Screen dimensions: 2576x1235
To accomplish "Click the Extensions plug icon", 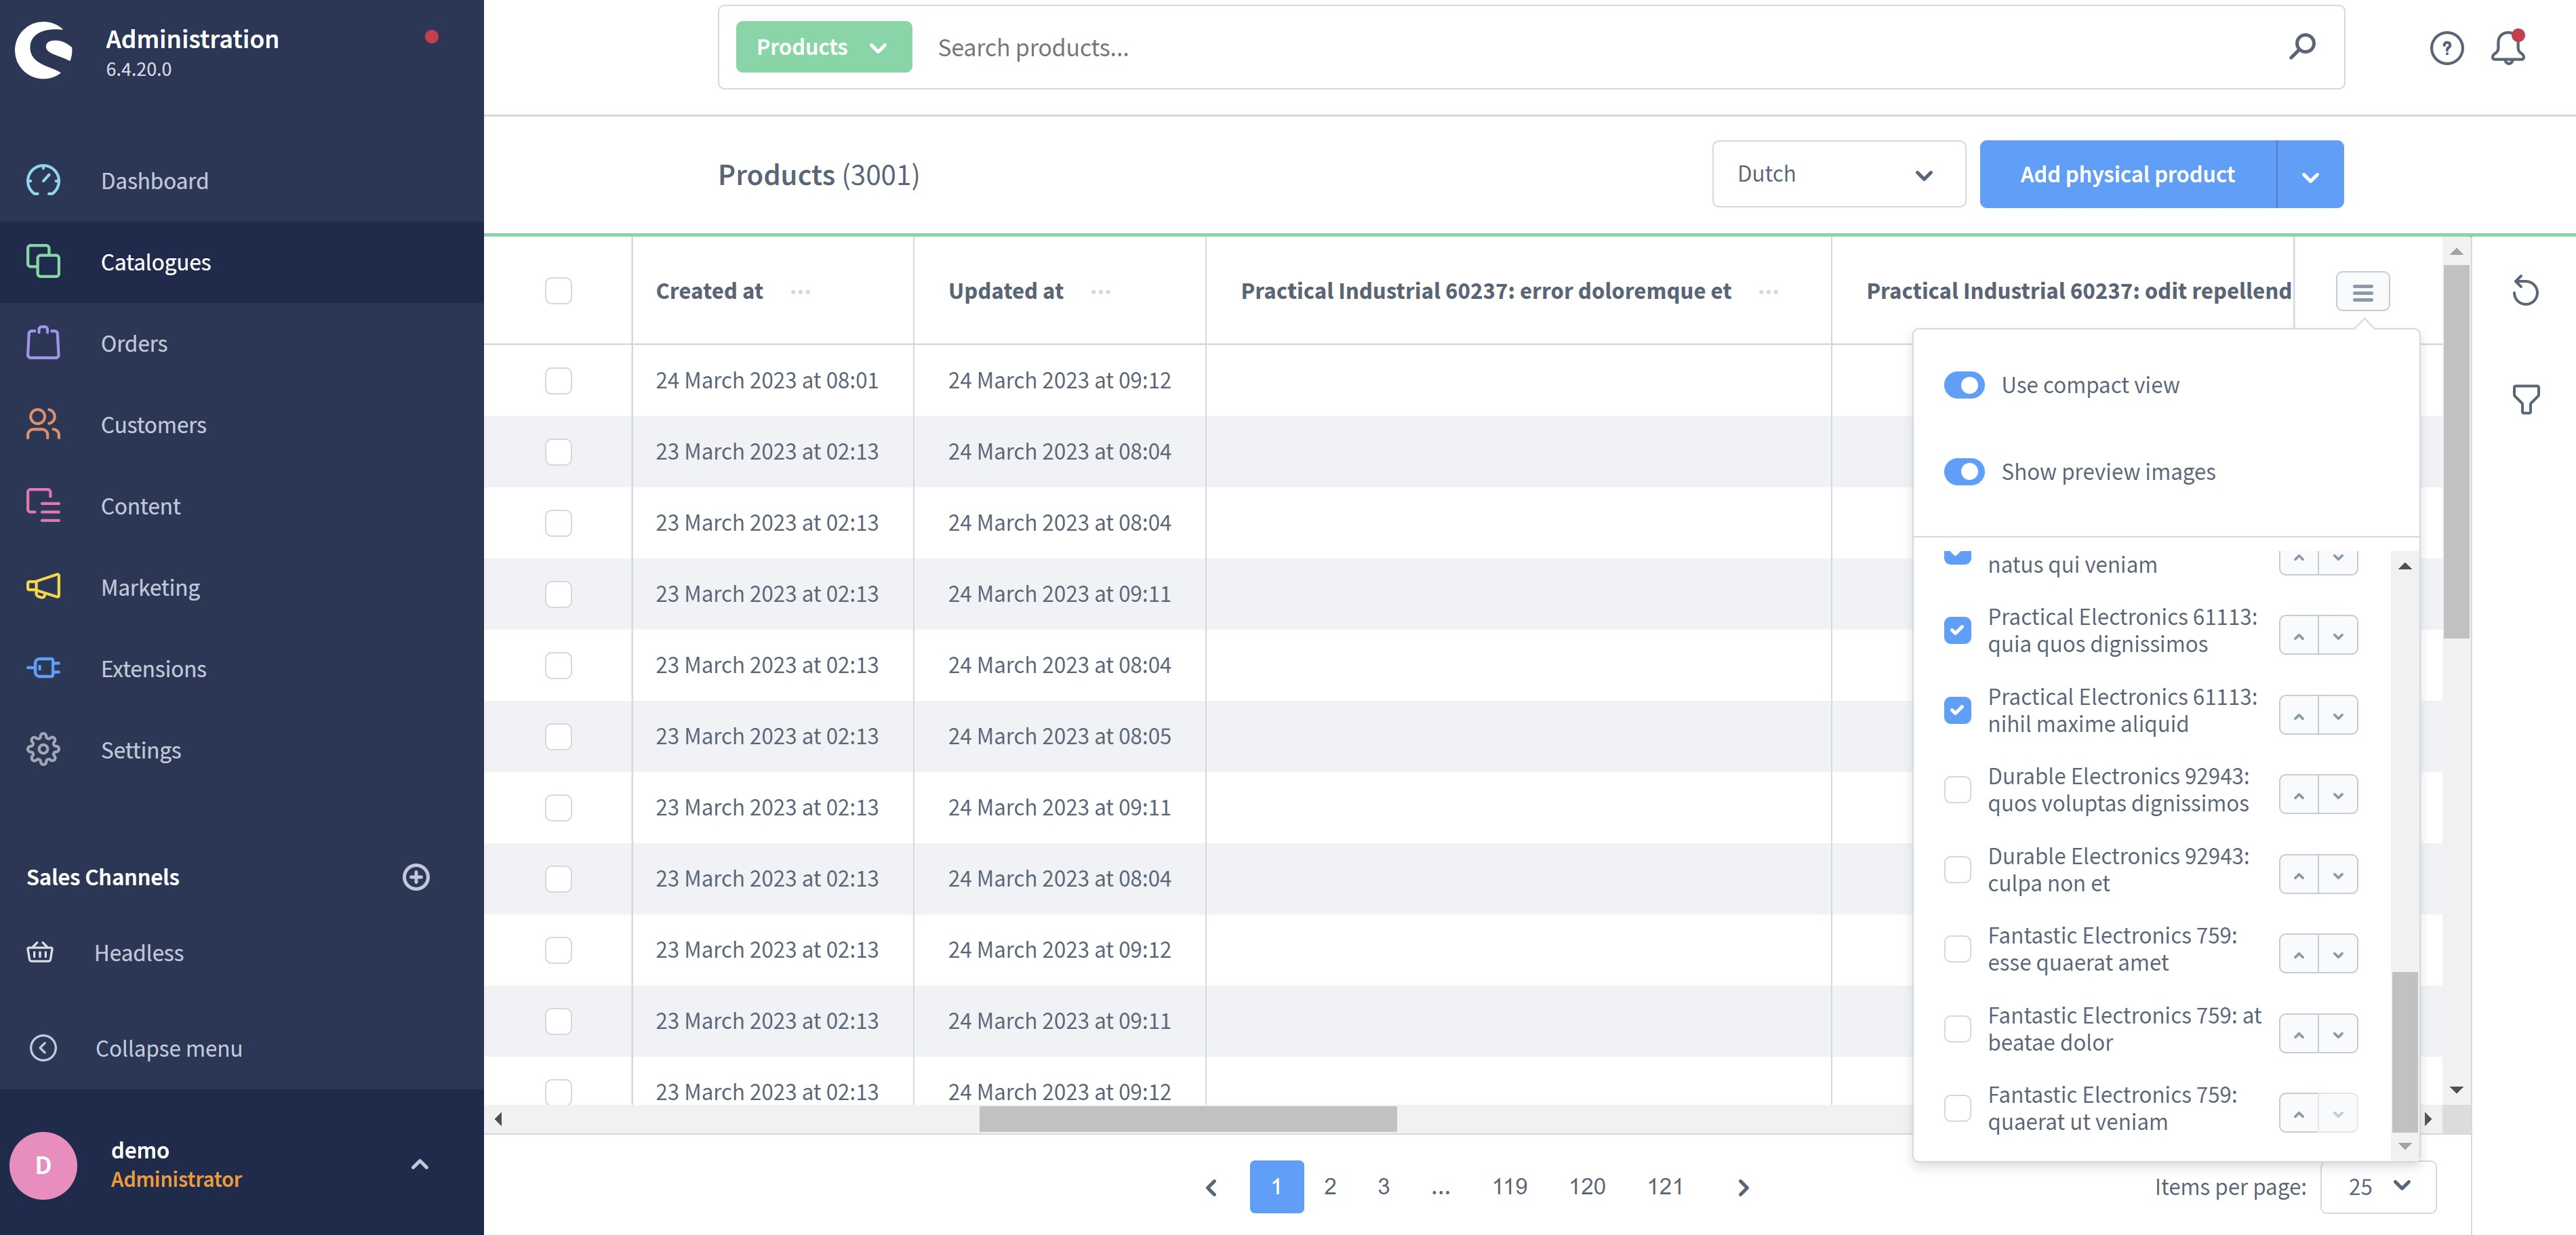I will 43,668.
